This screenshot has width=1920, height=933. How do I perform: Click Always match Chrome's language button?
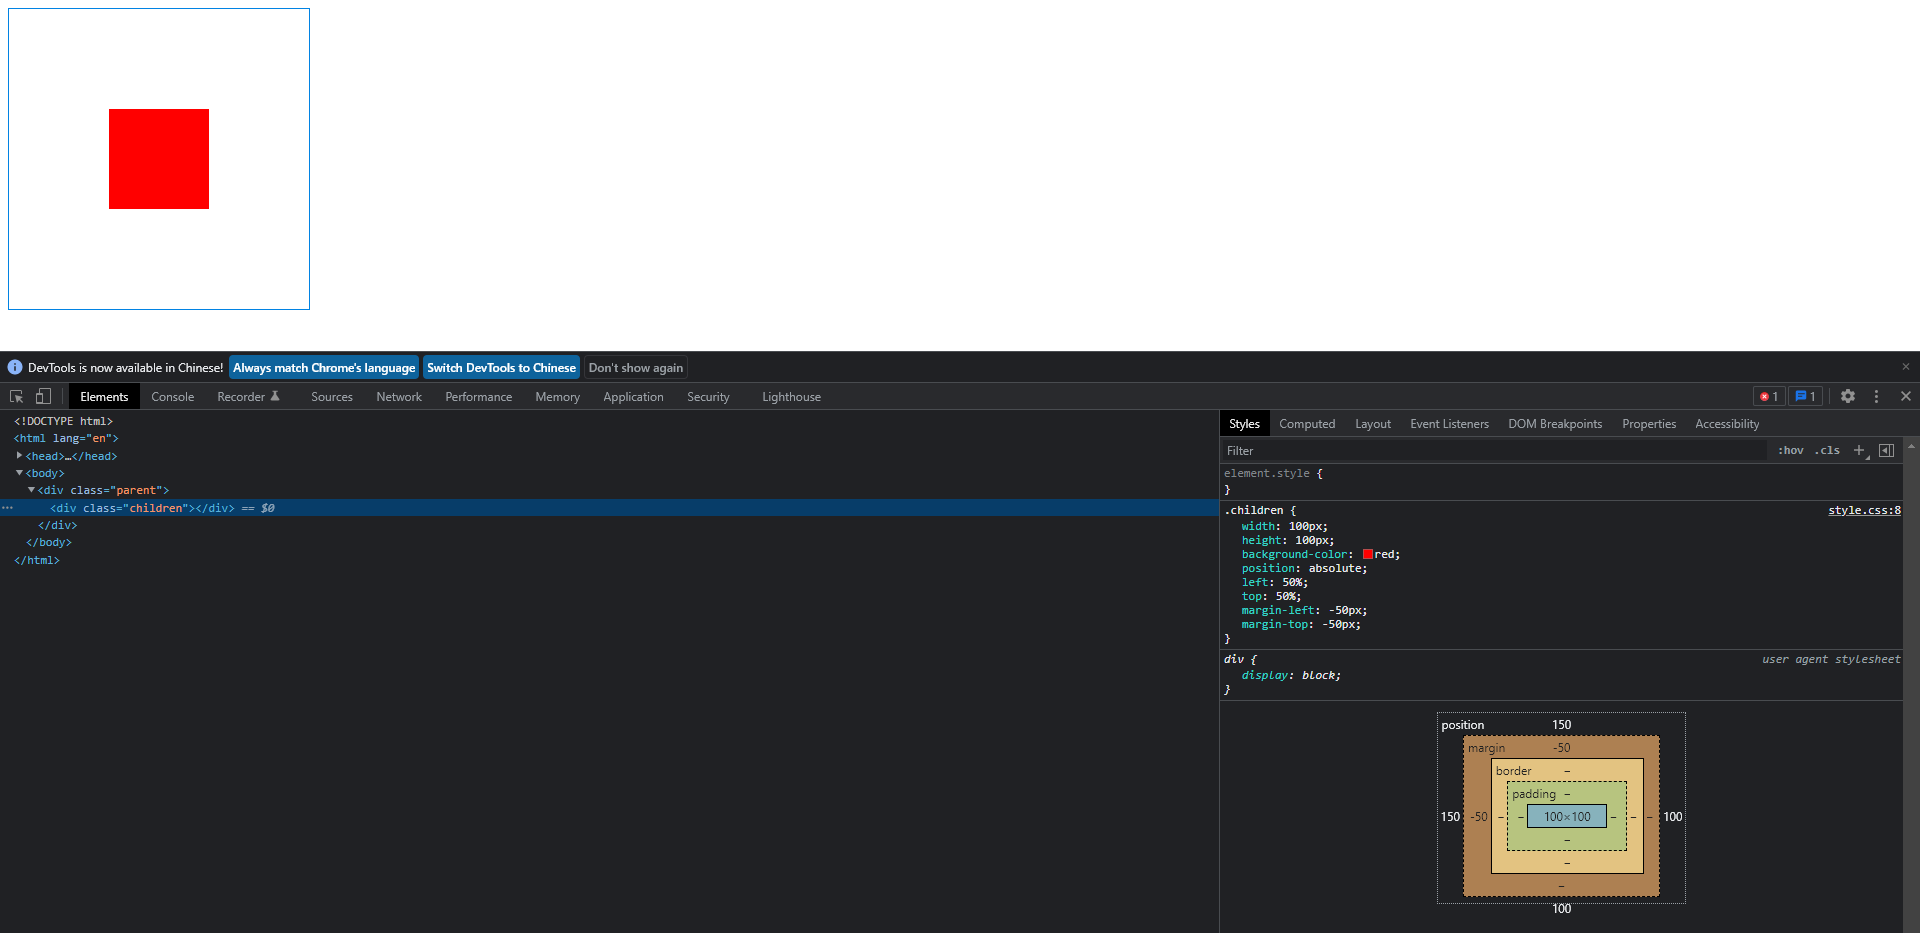(x=324, y=367)
